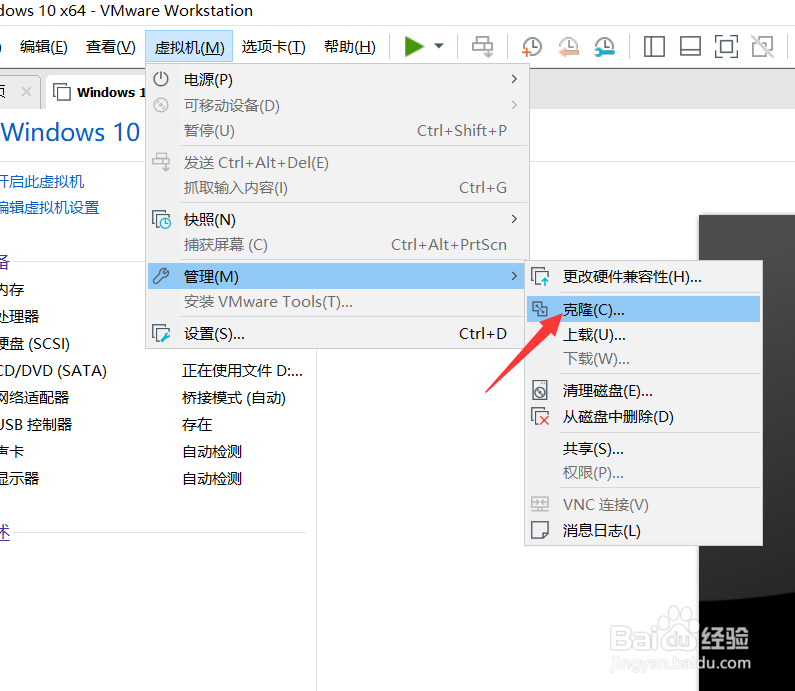The width and height of the screenshot is (795, 691).
Task: Click the Send Ctrl+Alt+Del toolbar icon
Action: [x=482, y=47]
